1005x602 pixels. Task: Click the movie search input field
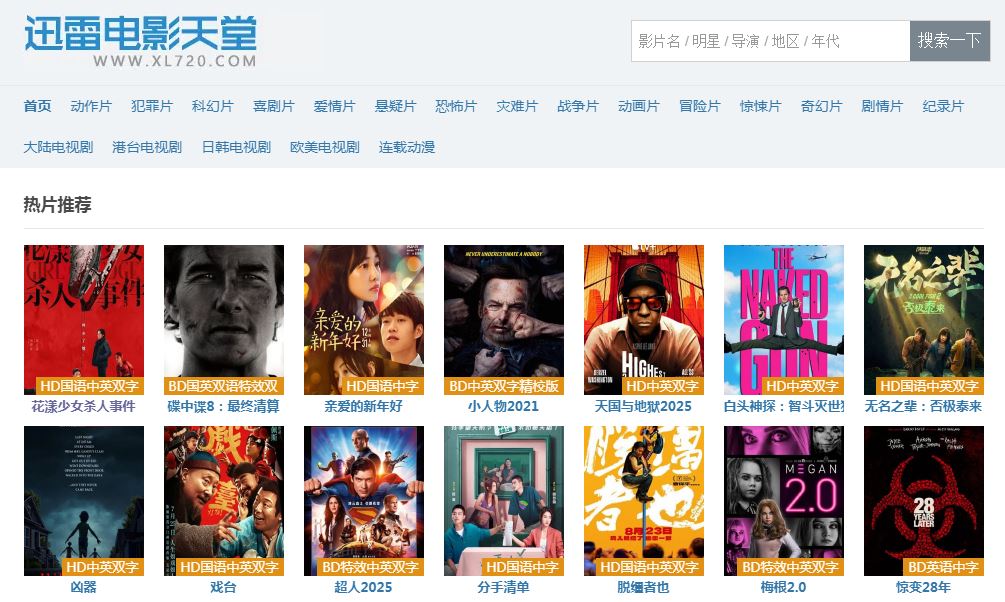(x=770, y=41)
